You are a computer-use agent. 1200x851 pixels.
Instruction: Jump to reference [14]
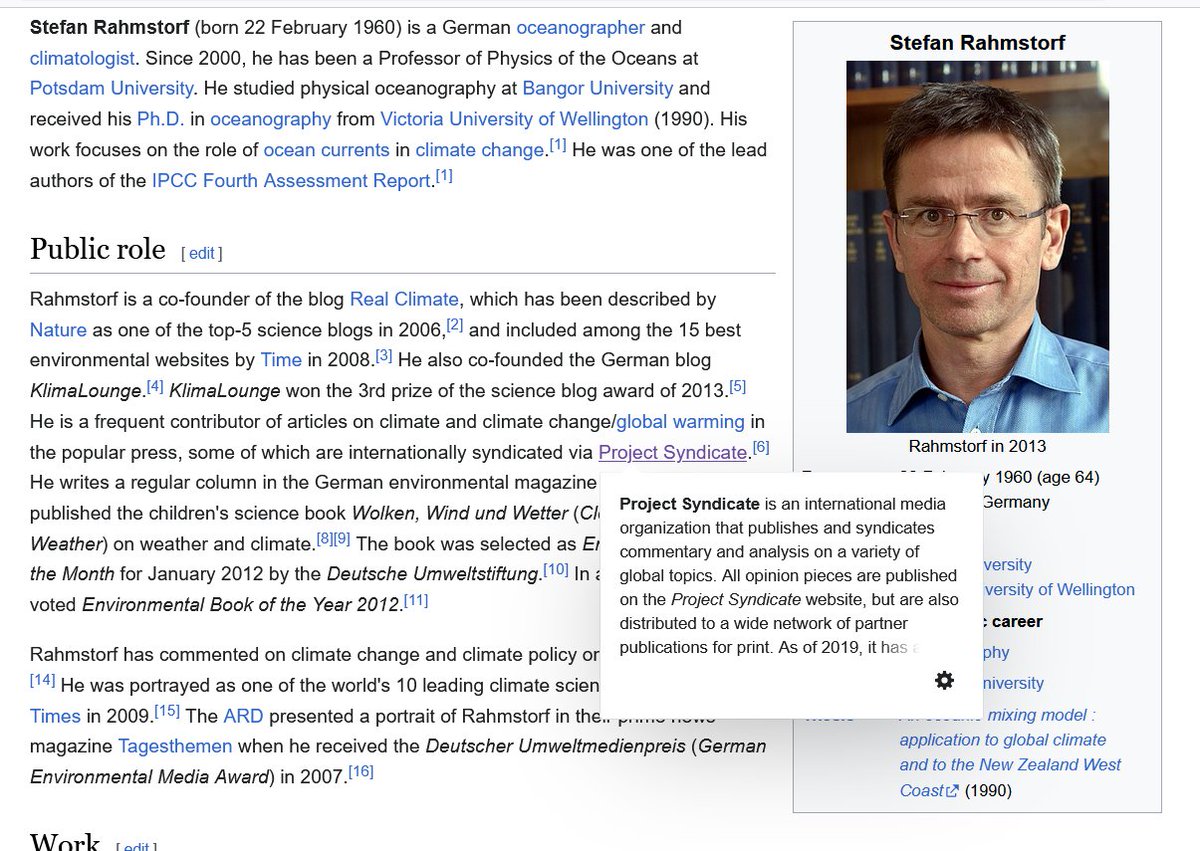point(43,681)
